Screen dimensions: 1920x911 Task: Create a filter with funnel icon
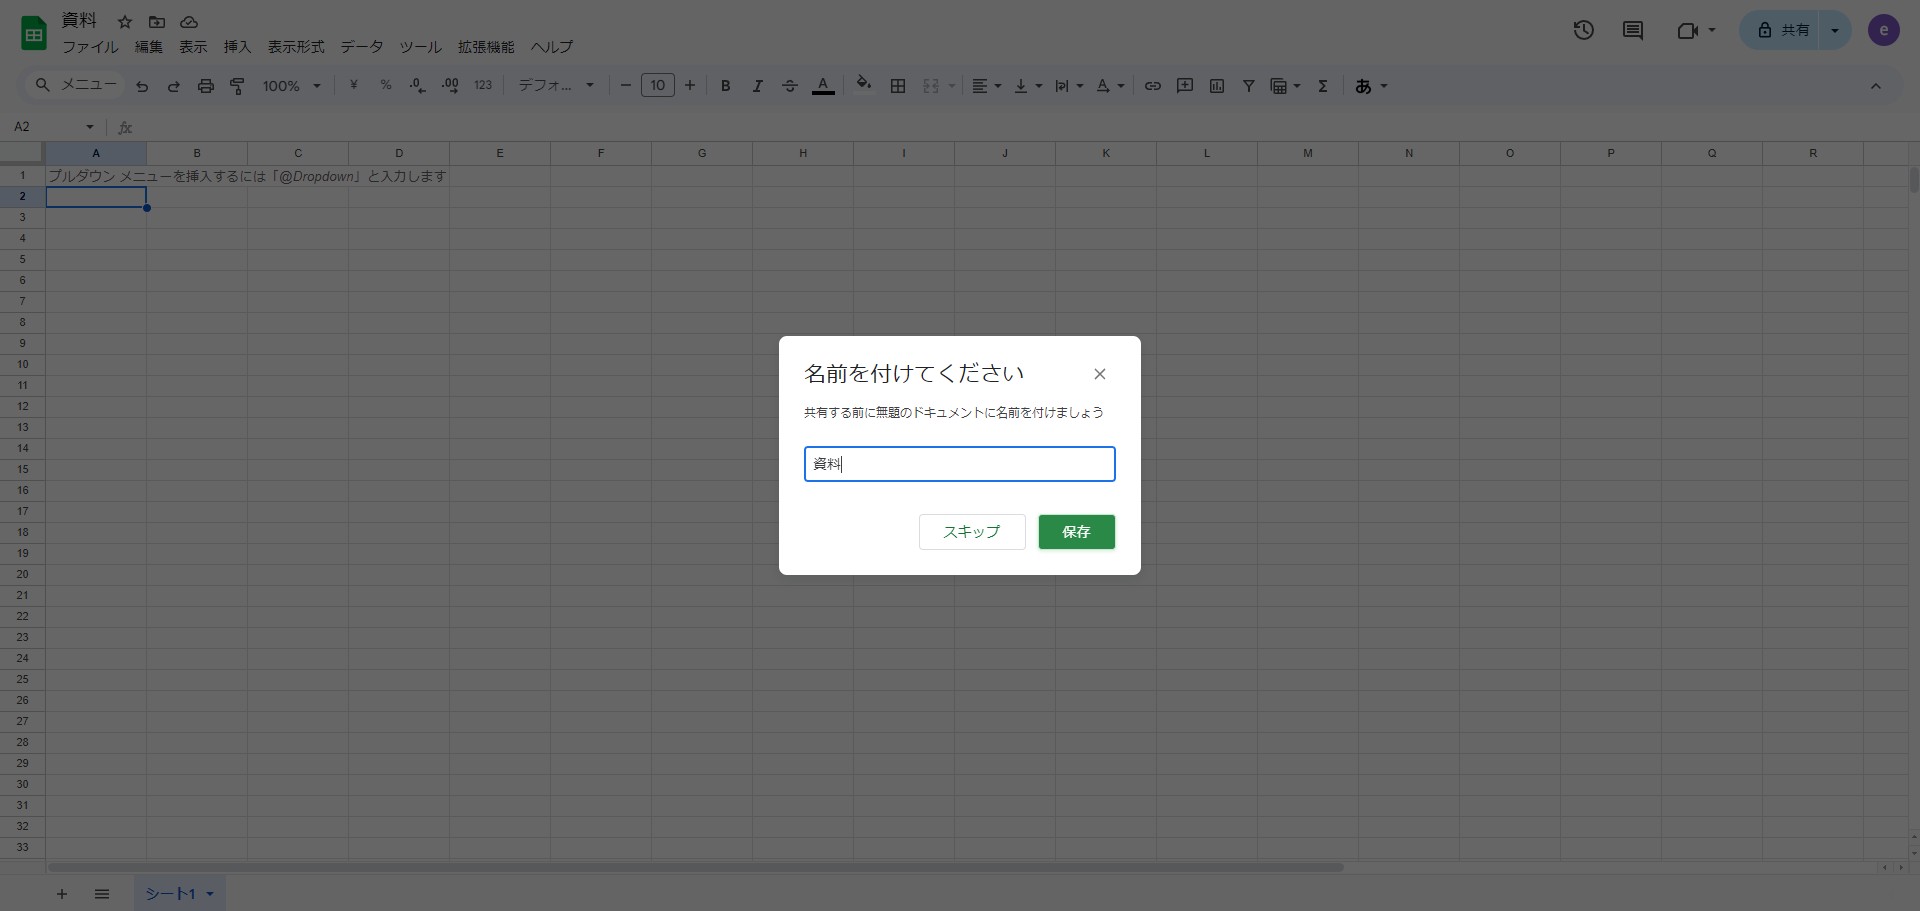tap(1249, 86)
